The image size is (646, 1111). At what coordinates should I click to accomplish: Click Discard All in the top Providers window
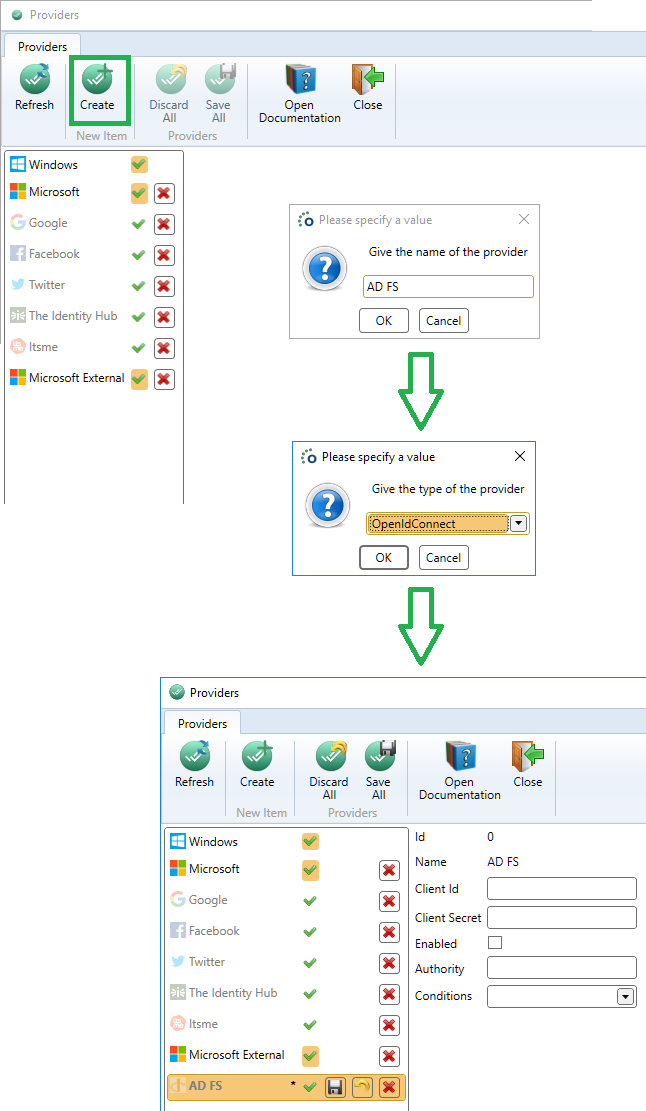pyautogui.click(x=169, y=94)
